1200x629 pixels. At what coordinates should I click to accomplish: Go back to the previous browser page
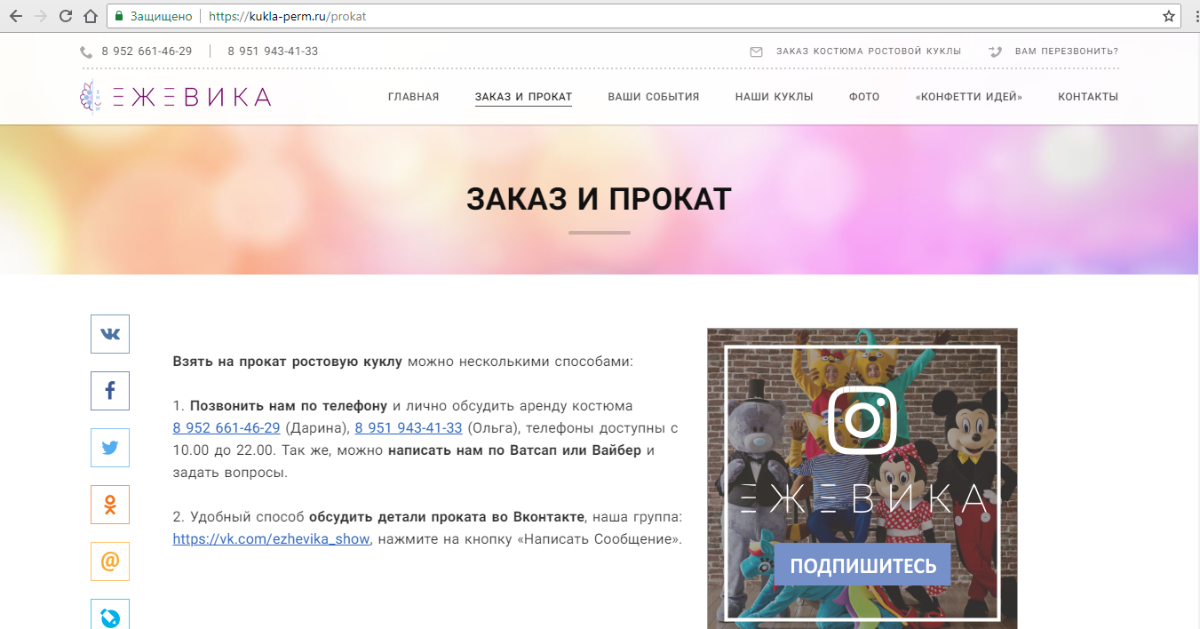pyautogui.click(x=15, y=16)
